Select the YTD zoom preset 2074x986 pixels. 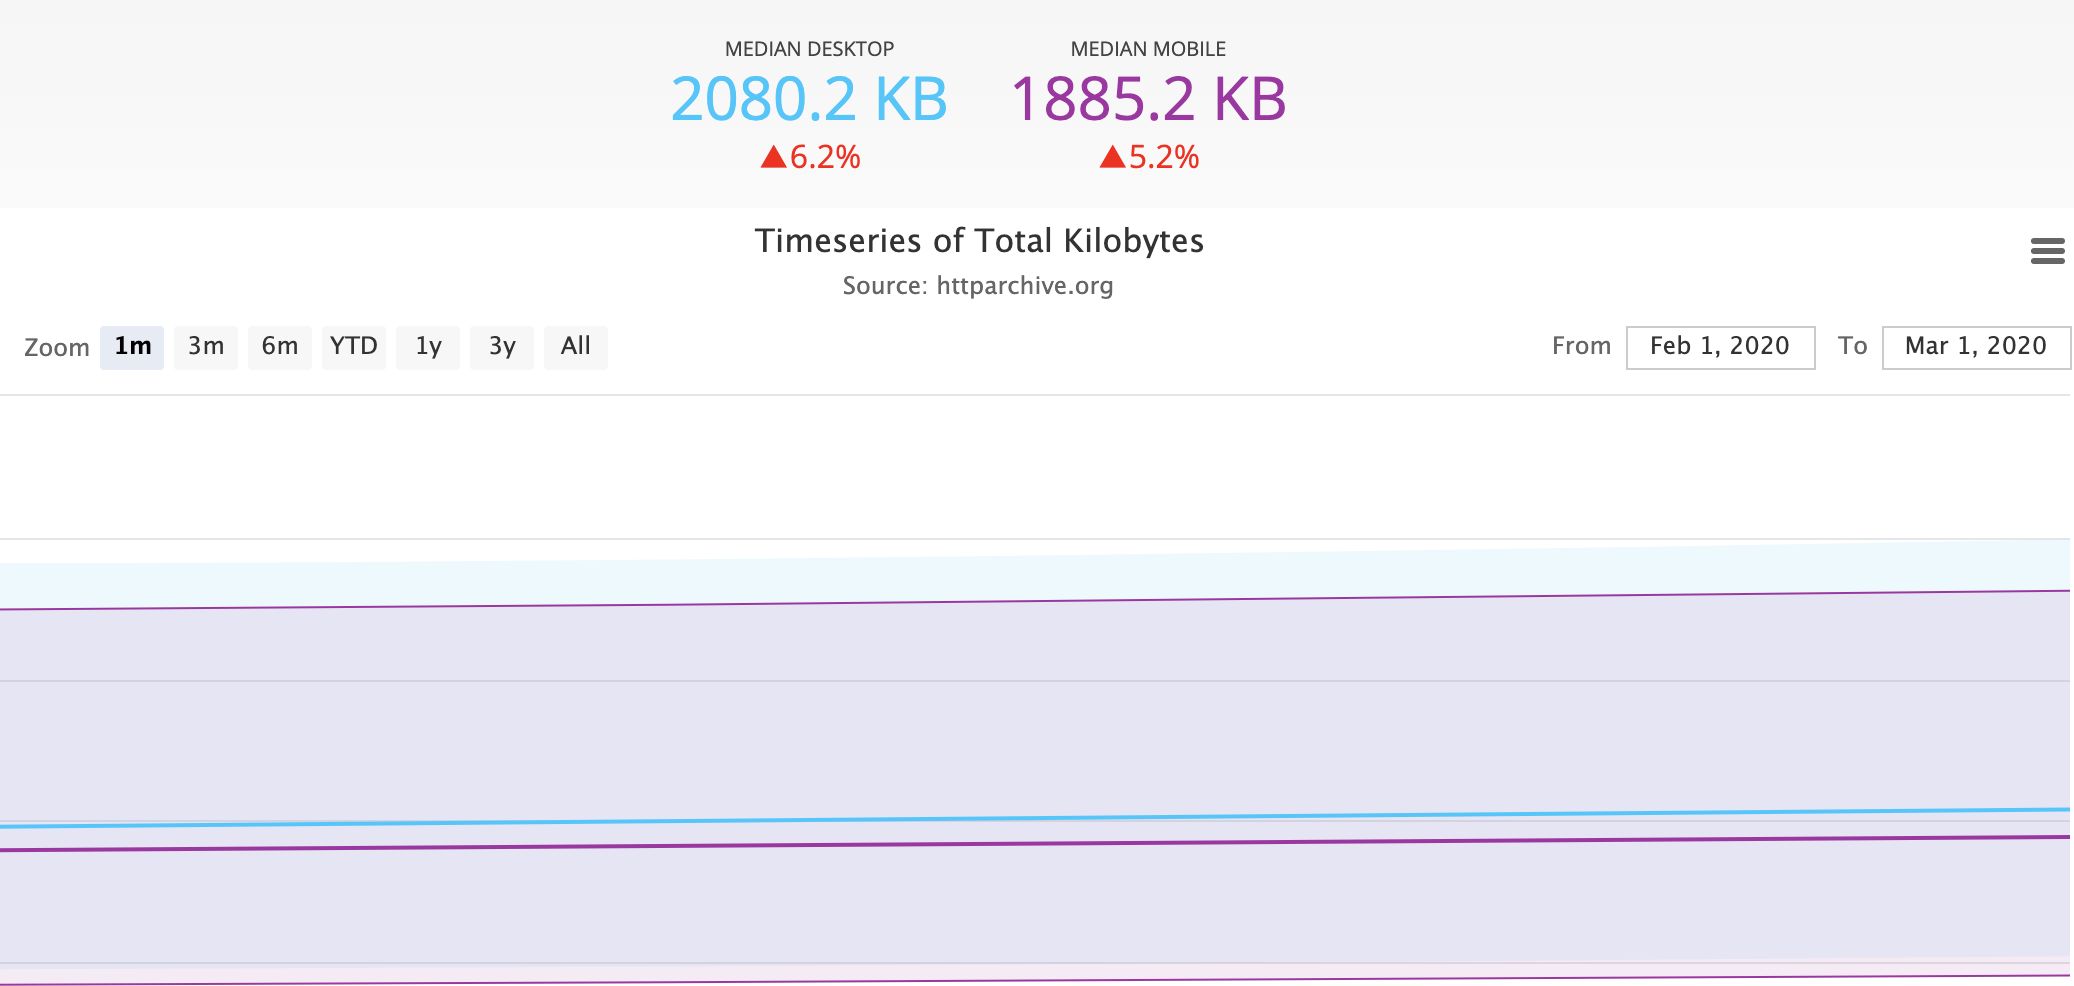(x=353, y=347)
